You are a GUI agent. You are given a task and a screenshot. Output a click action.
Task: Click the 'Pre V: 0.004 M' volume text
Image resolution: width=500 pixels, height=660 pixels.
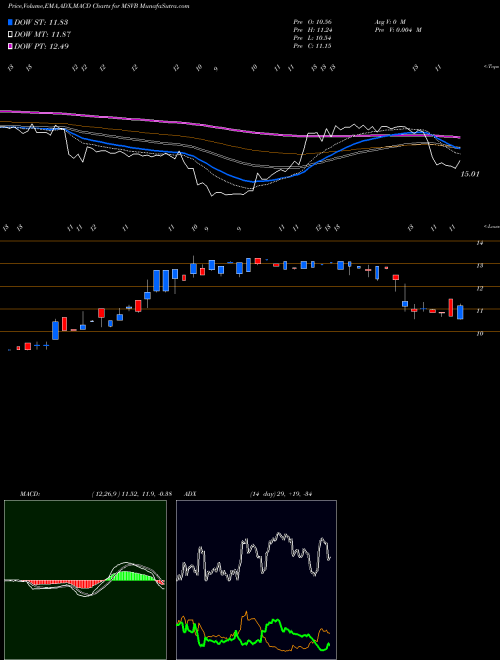pos(398,30)
